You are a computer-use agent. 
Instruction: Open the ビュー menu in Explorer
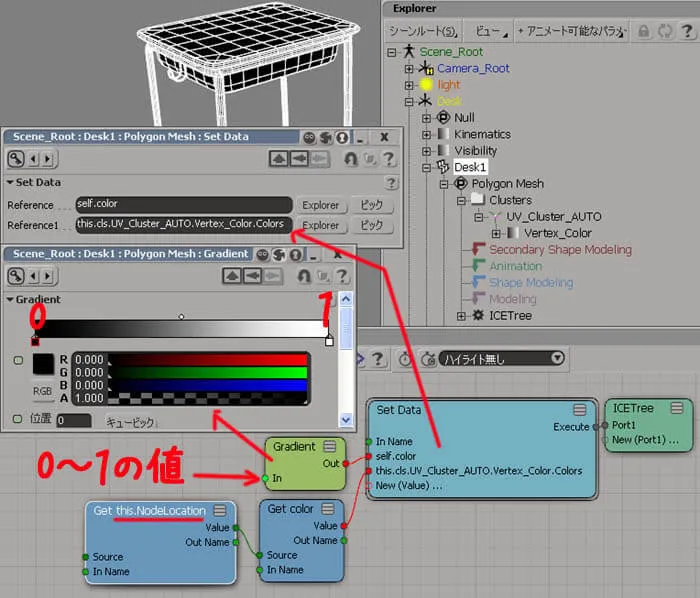(x=490, y=31)
